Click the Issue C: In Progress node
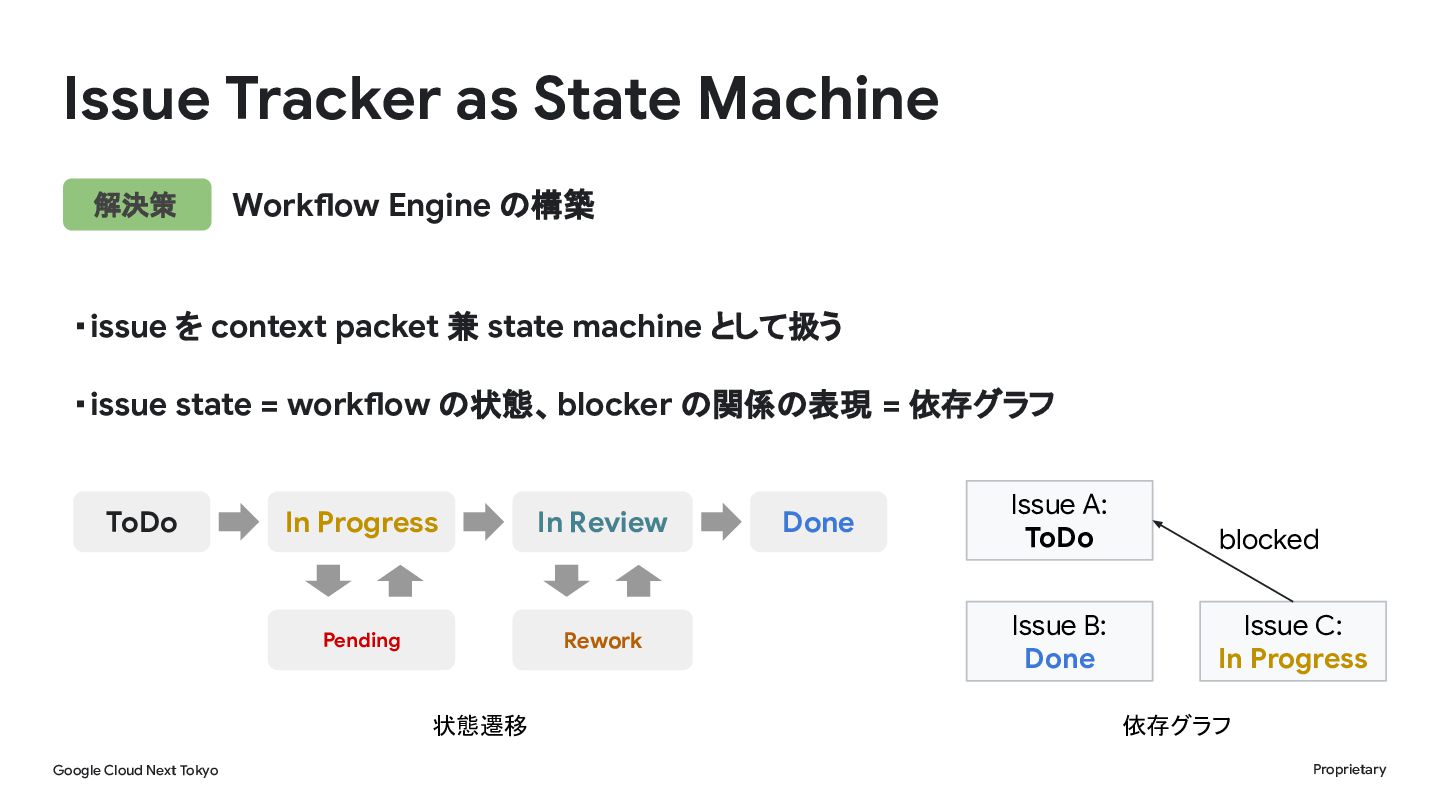The image size is (1440, 810). coord(1293,641)
